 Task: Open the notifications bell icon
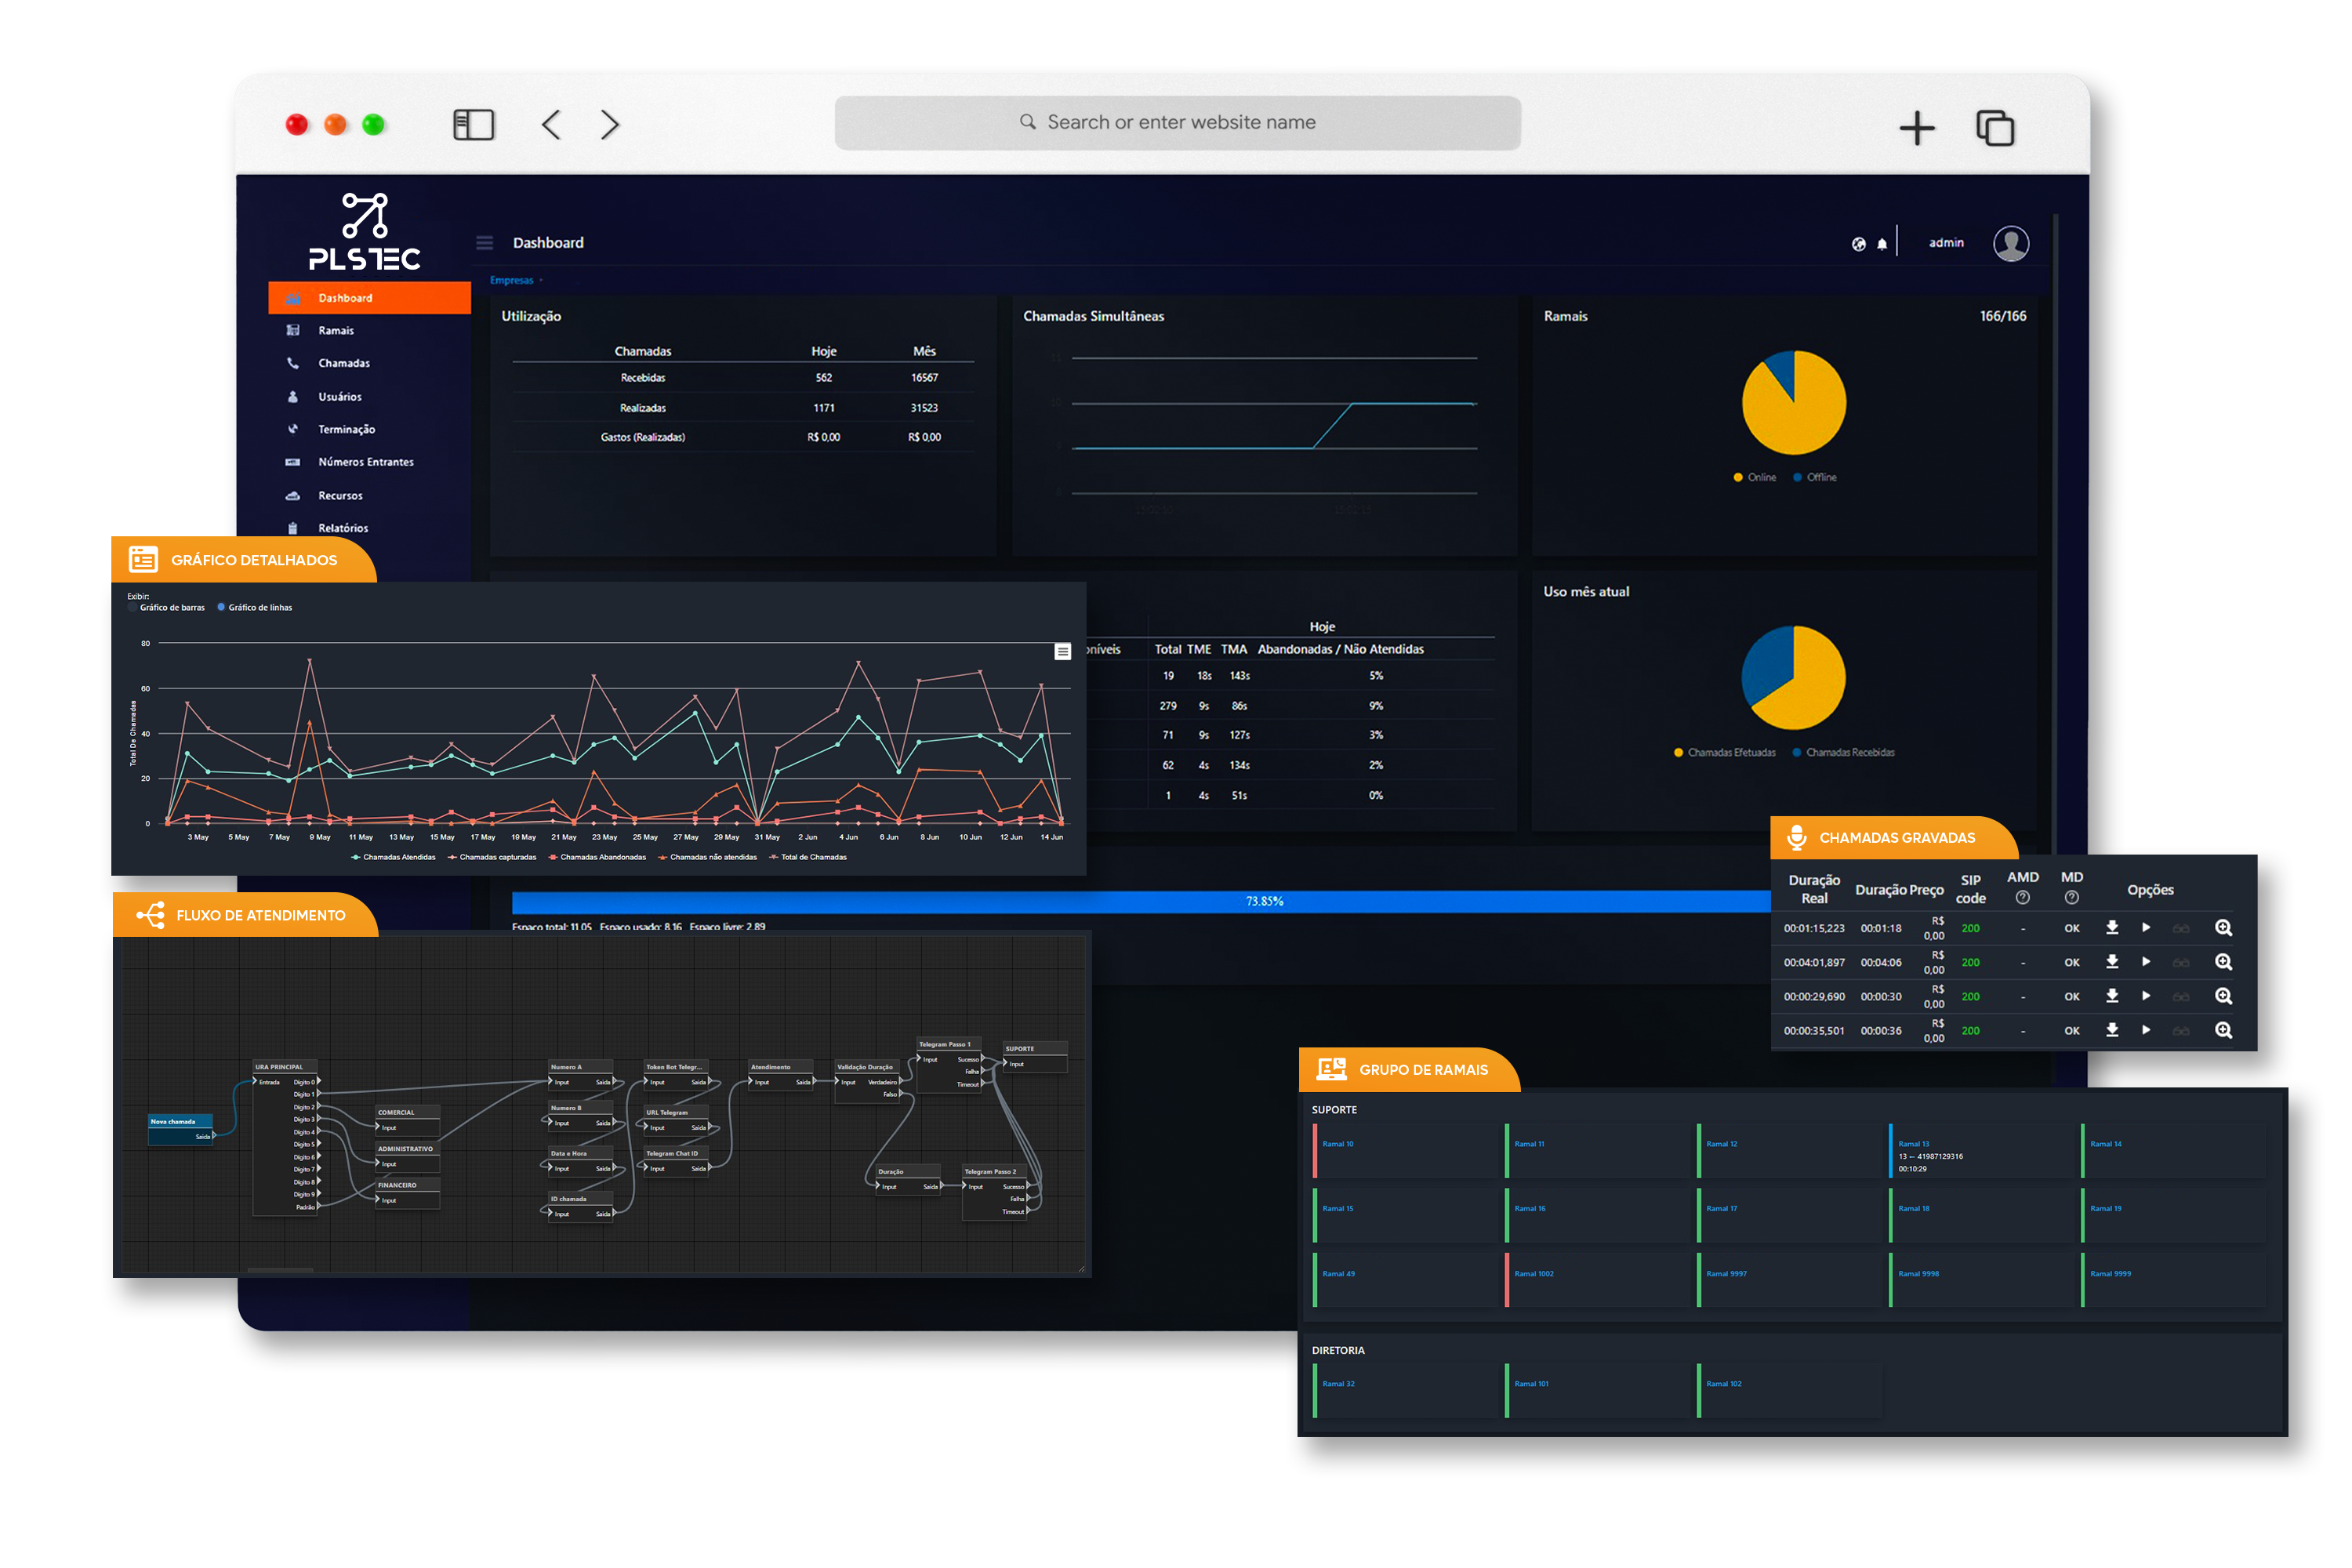tap(1881, 244)
